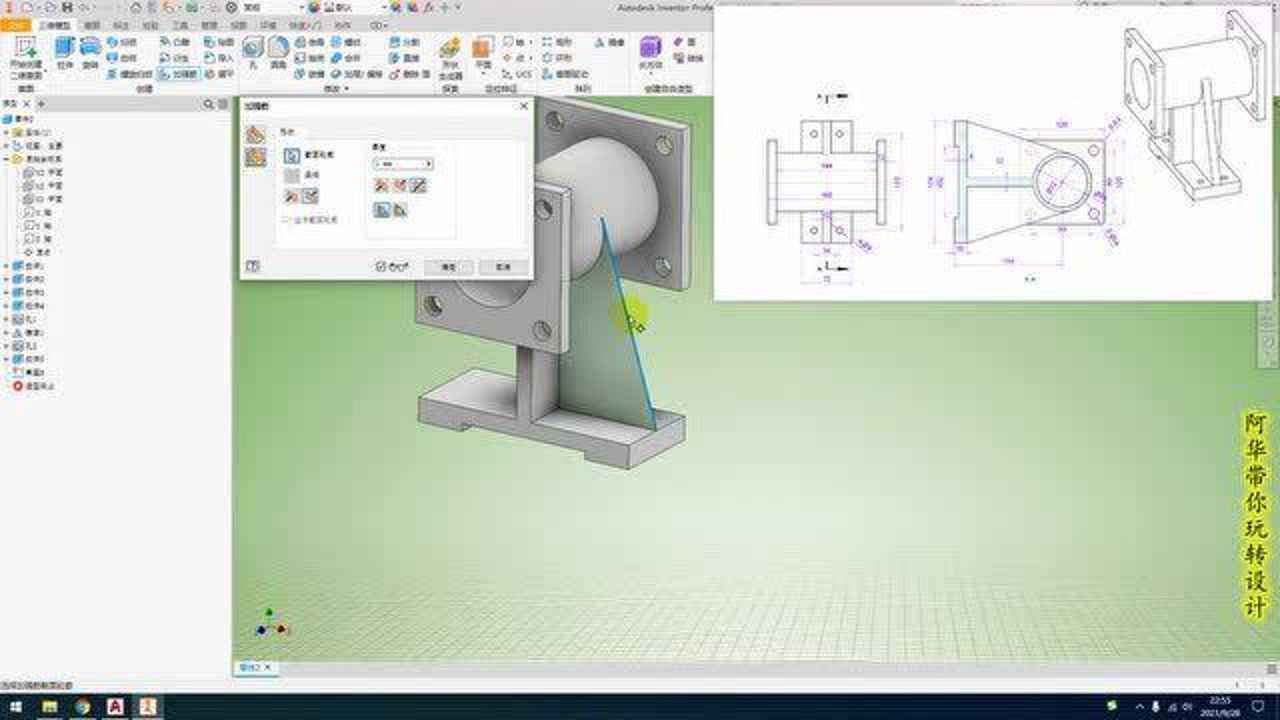Open the 3D Model ribbon tab
1280x720 pixels.
pos(56,25)
